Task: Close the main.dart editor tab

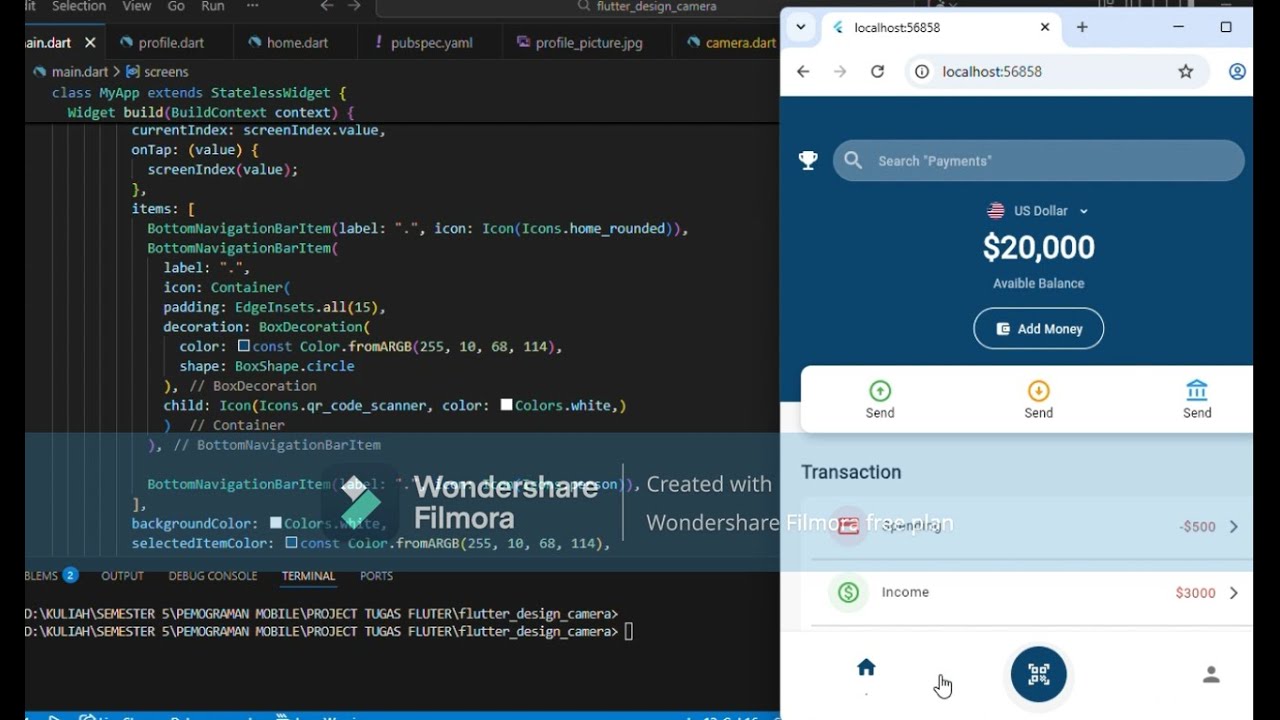Action: (91, 43)
